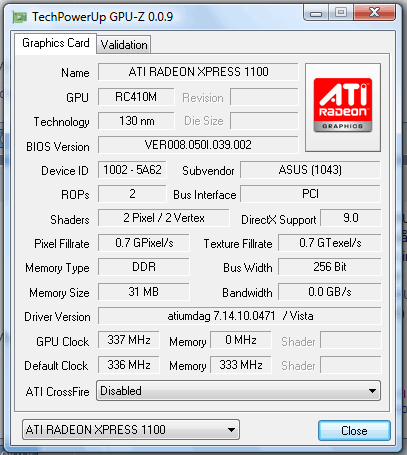
Task: Select the Device ID field 1002 - 5A62
Action: [132, 170]
